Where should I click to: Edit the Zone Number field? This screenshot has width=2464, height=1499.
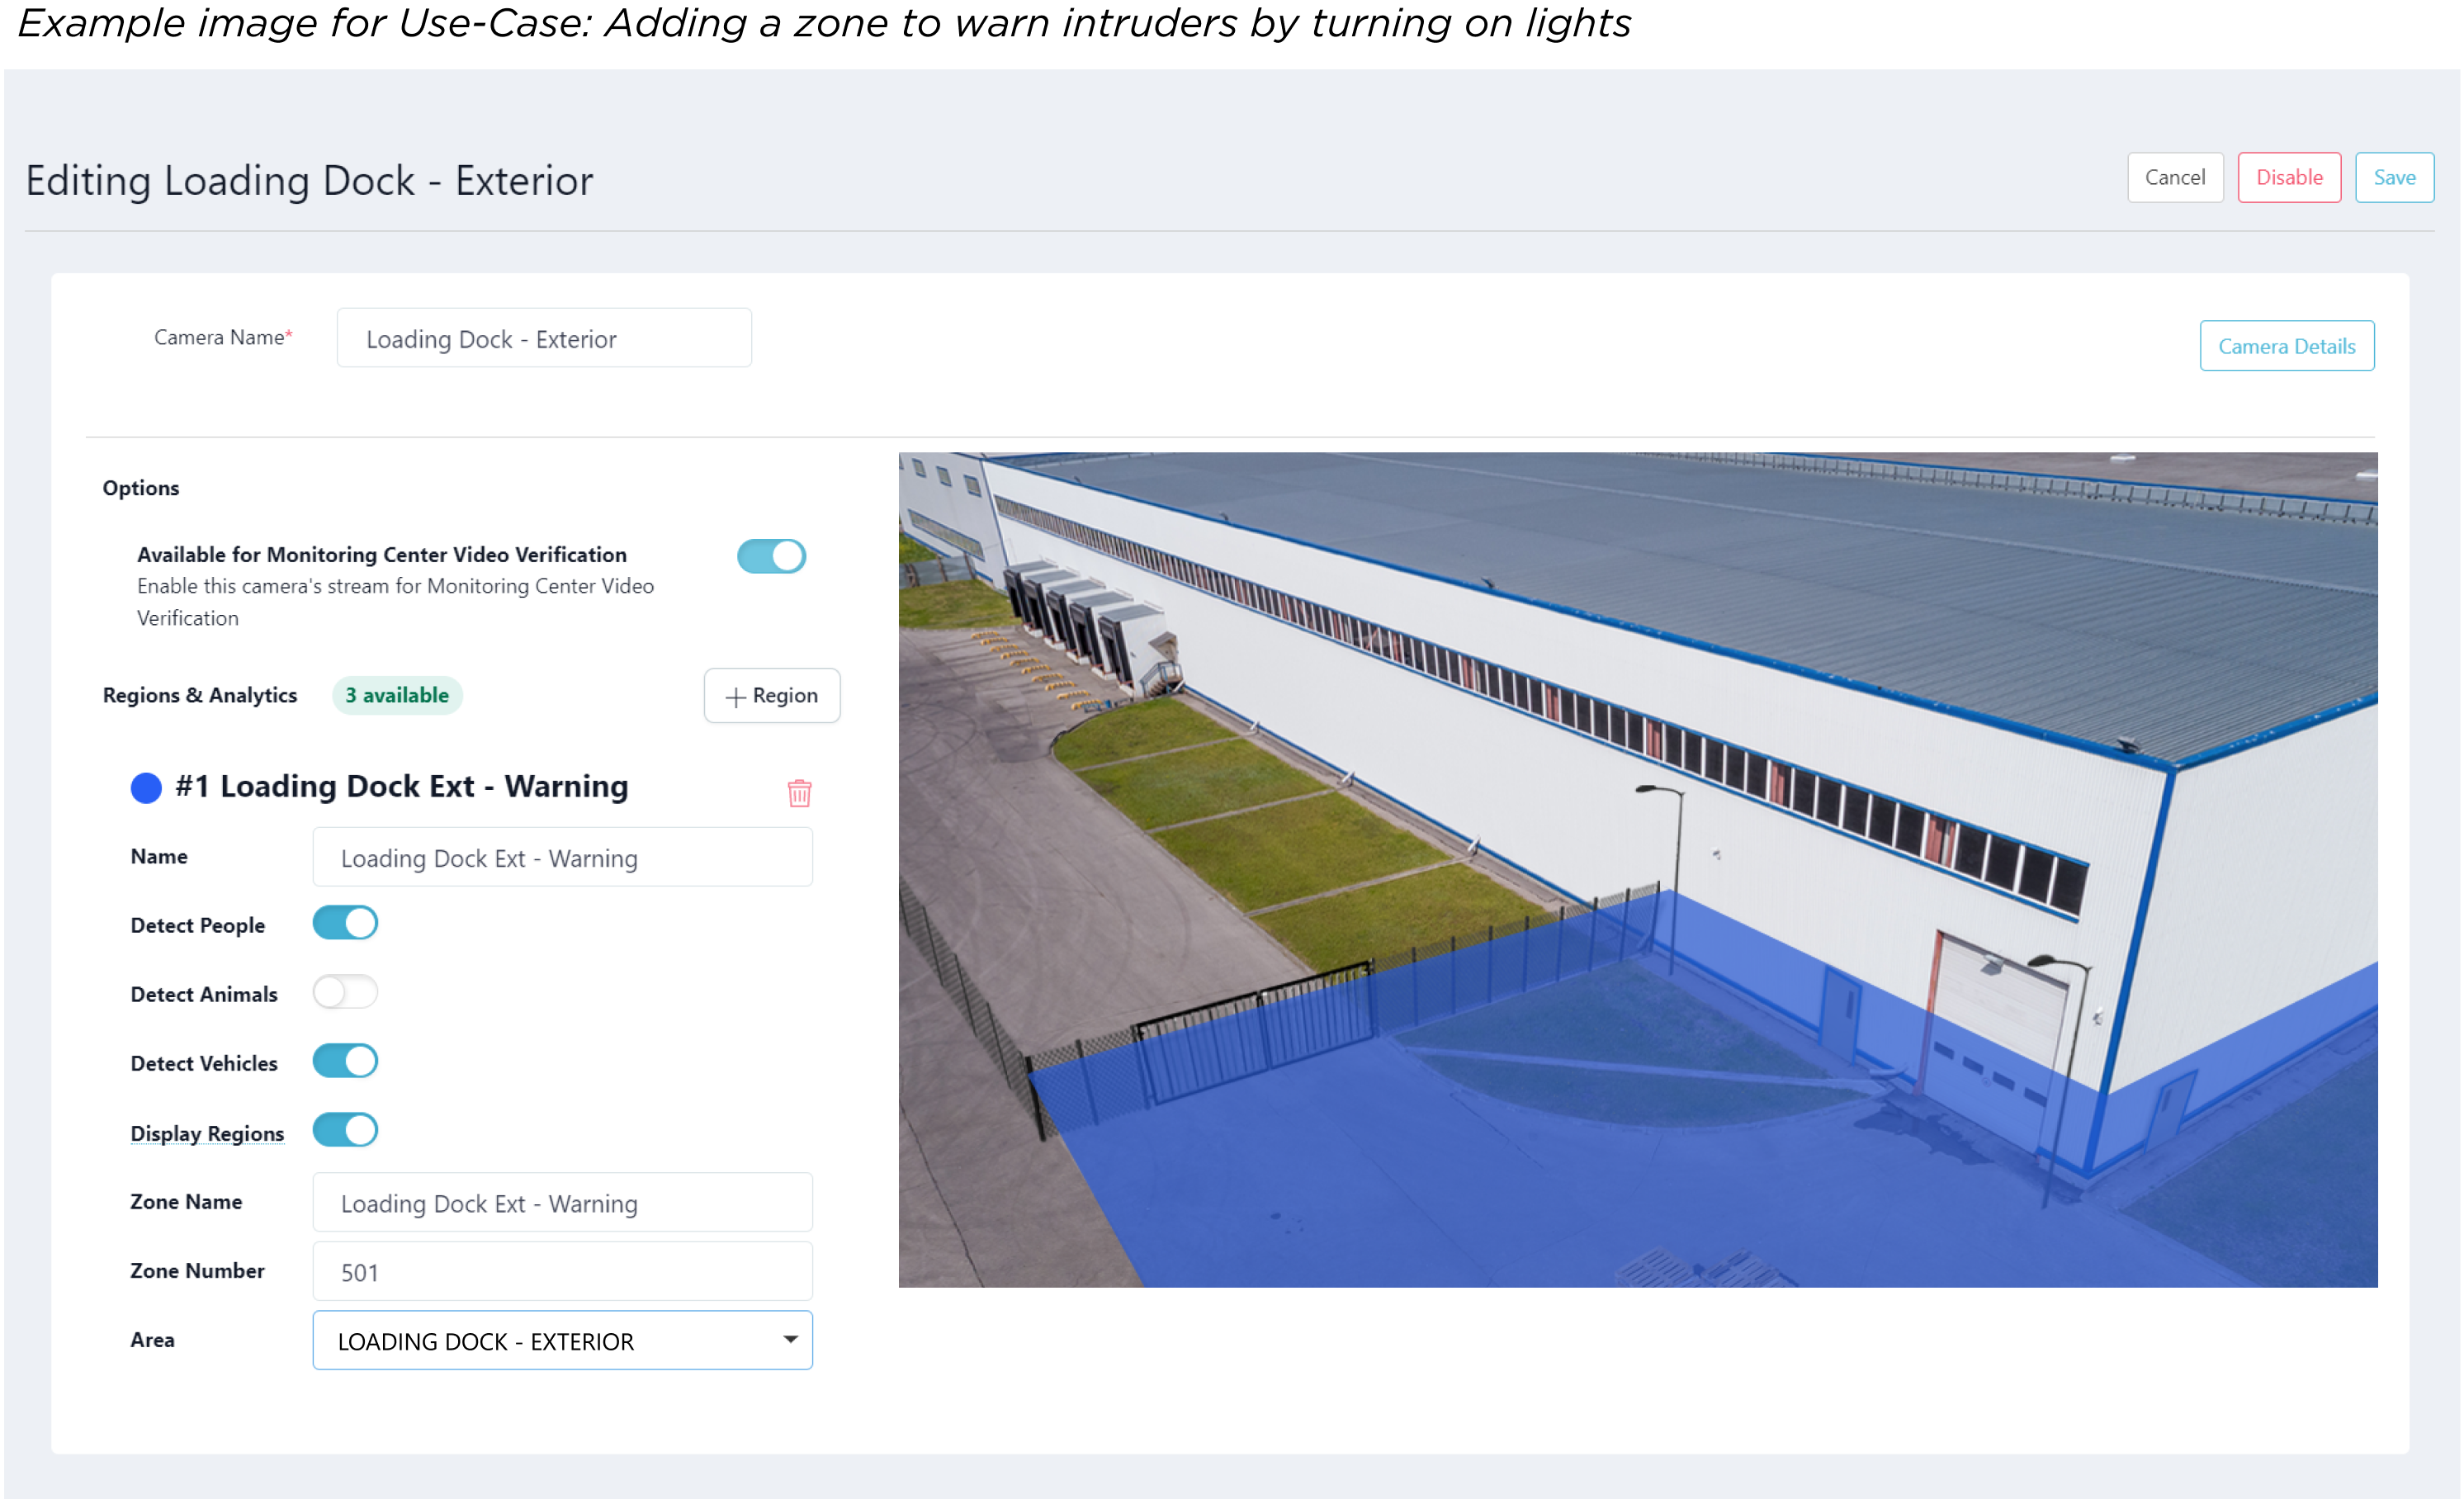point(562,1271)
